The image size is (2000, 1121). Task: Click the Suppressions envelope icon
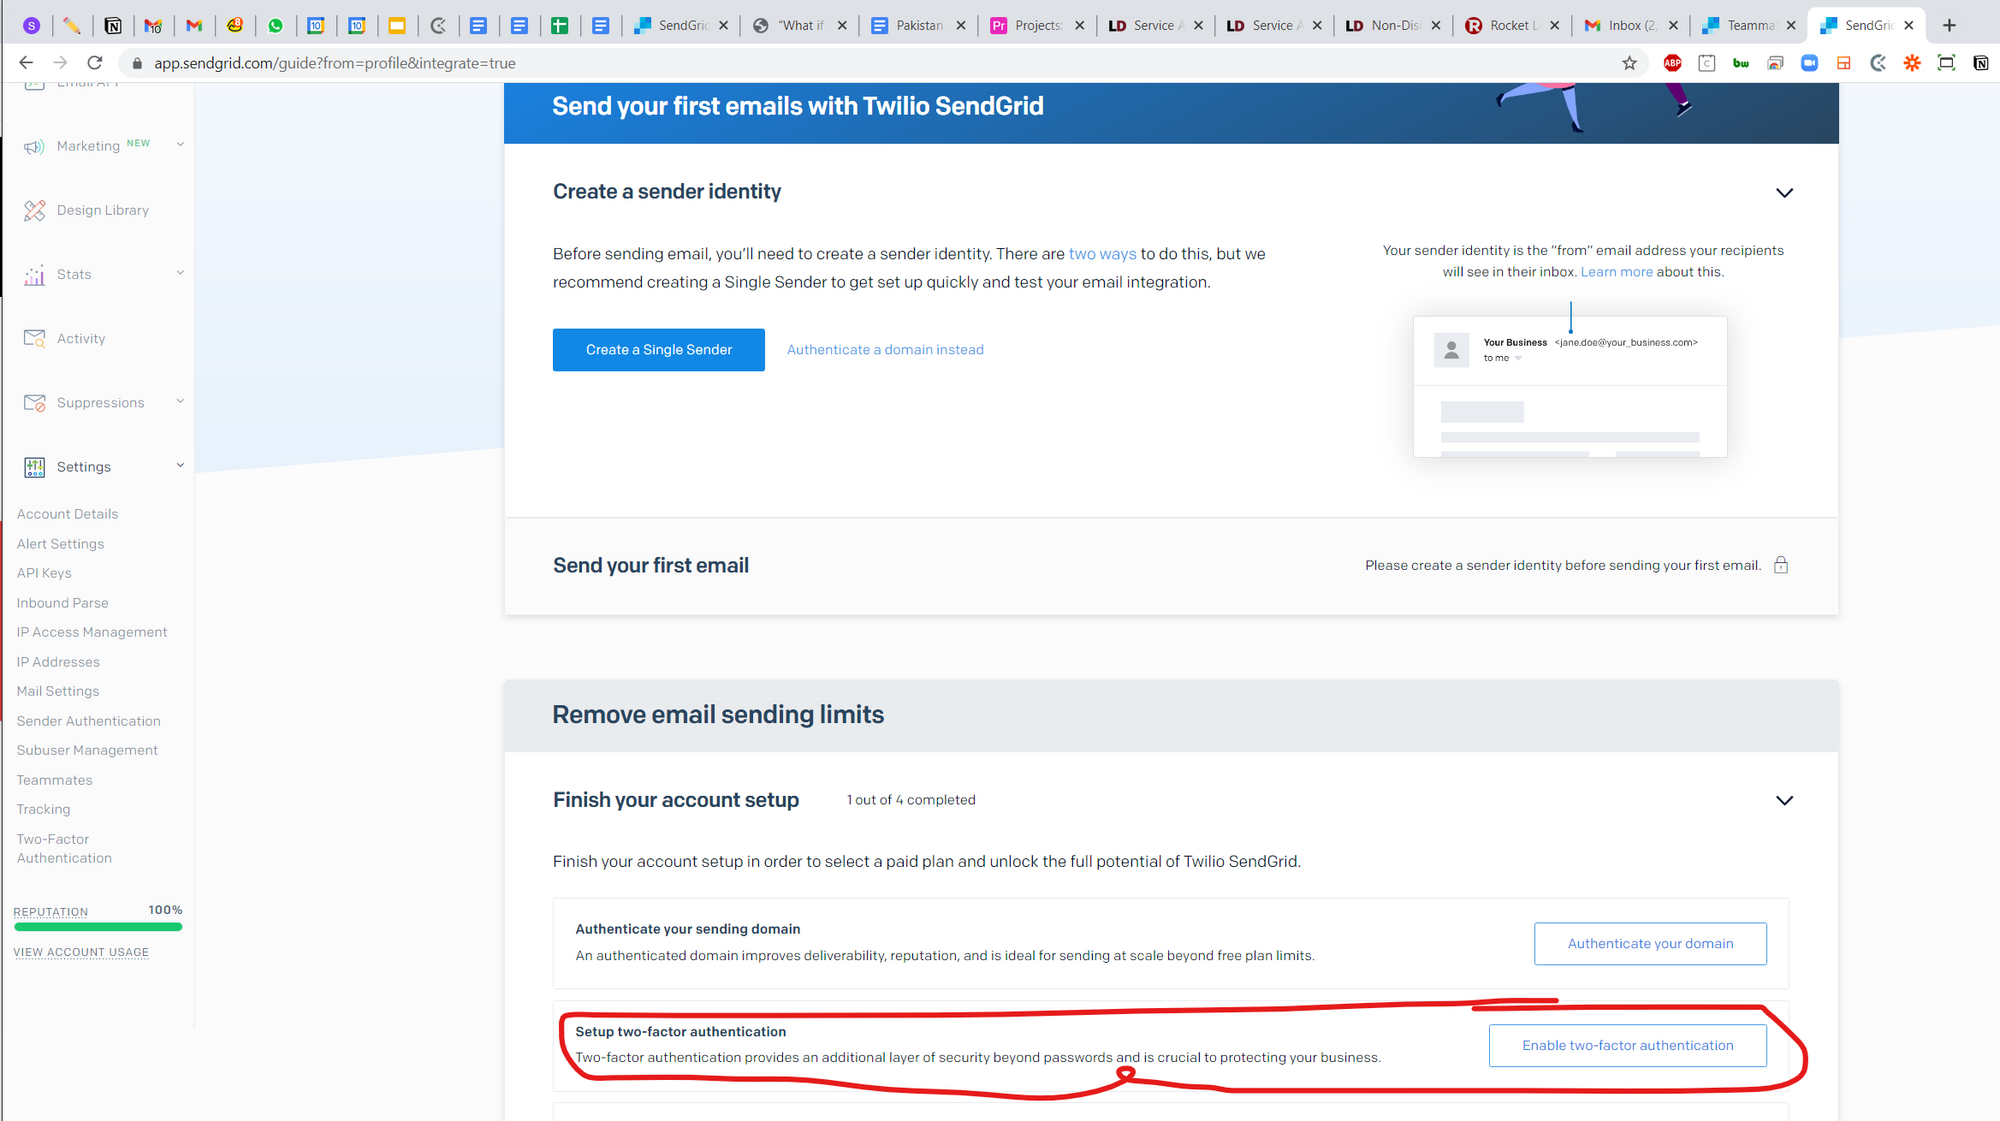pyautogui.click(x=34, y=403)
